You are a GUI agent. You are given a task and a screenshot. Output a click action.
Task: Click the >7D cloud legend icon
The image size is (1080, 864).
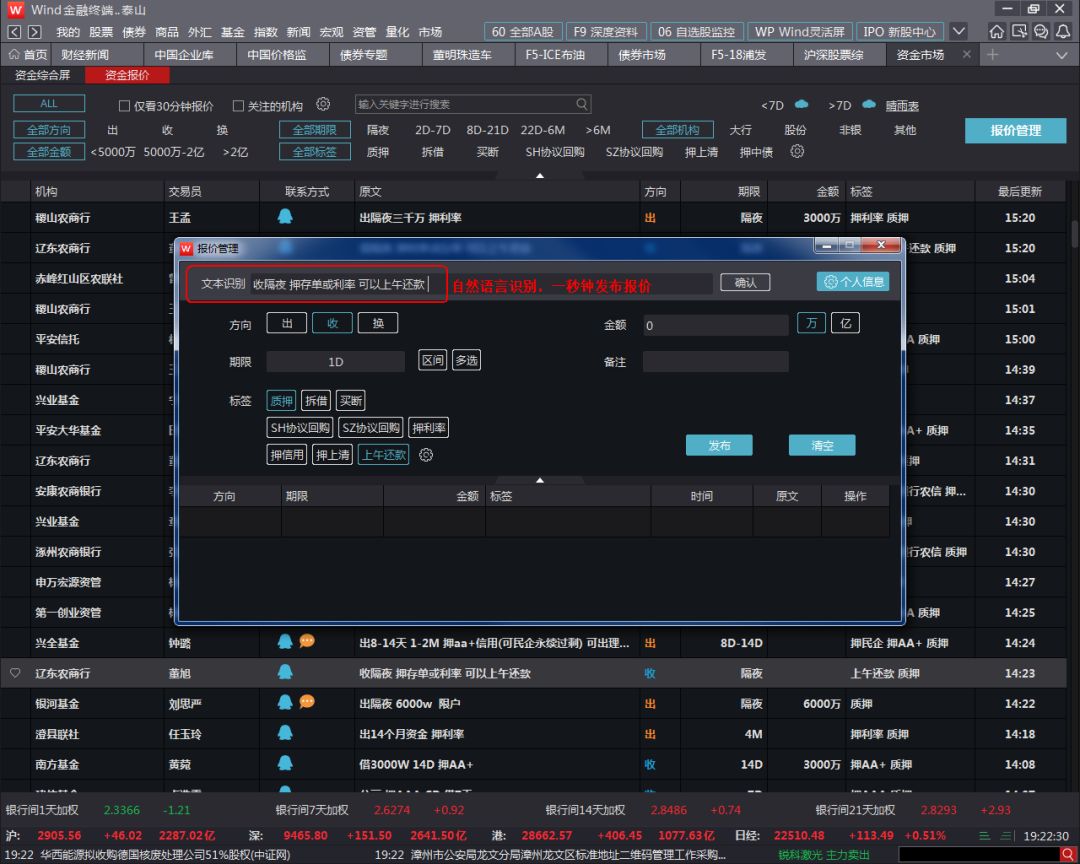pyautogui.click(x=869, y=105)
